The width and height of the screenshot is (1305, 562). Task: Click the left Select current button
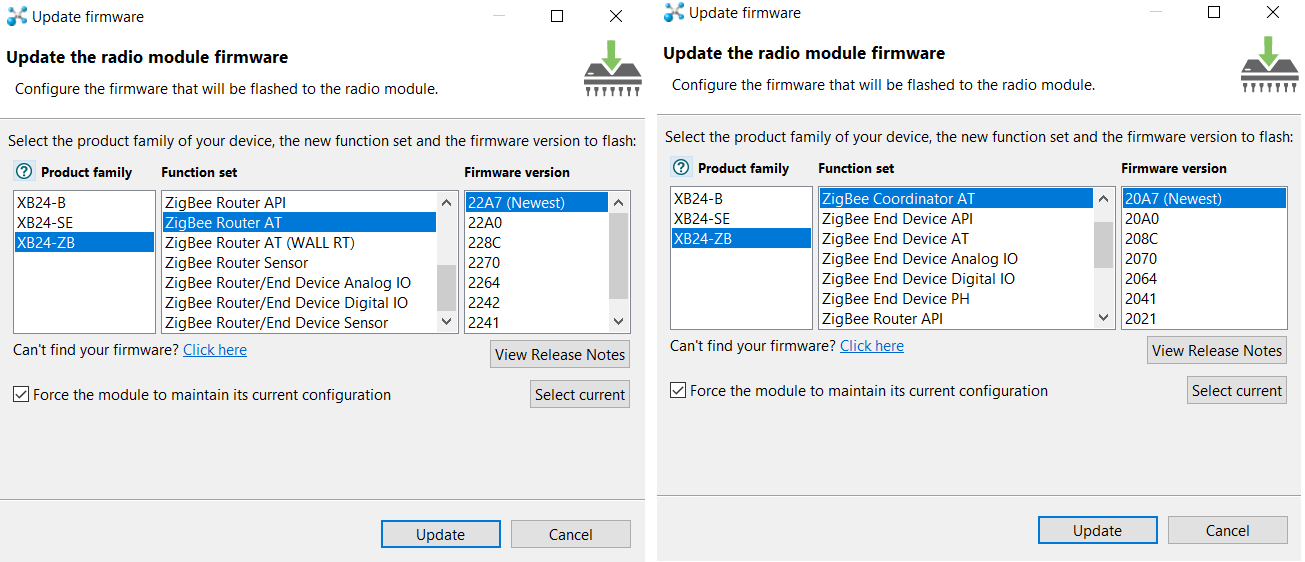pos(580,394)
